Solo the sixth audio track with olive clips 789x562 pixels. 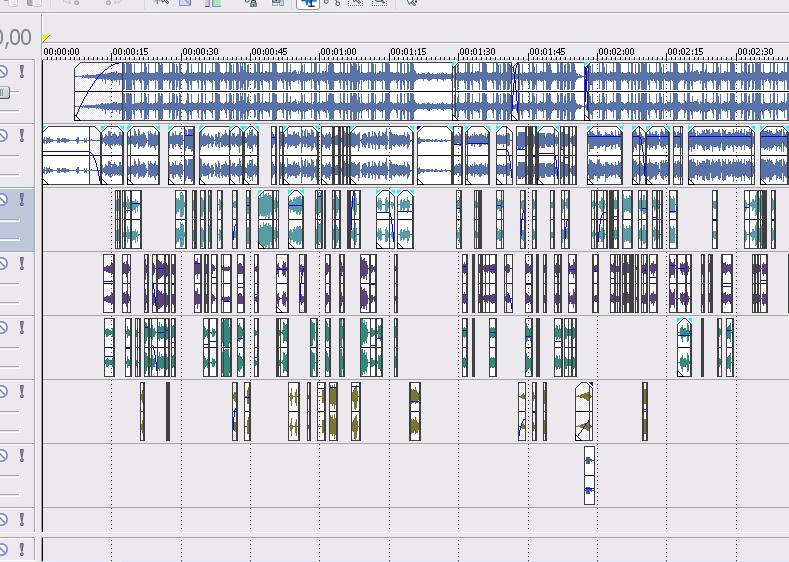pyautogui.click(x=22, y=391)
